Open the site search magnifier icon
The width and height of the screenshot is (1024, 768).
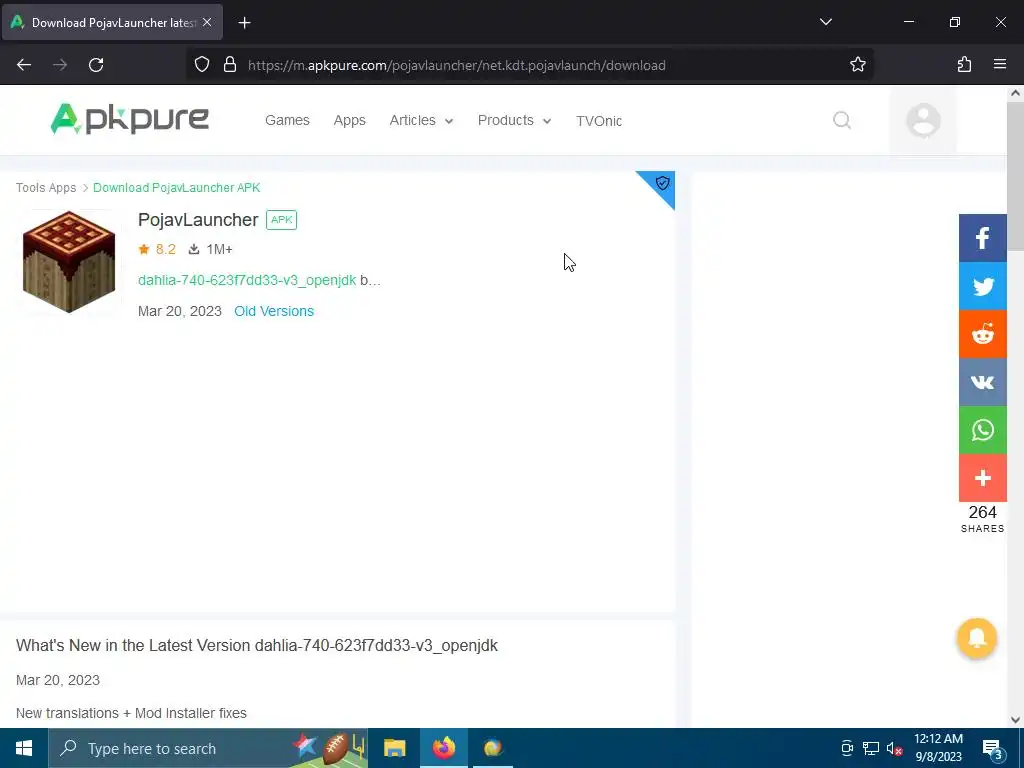(842, 120)
